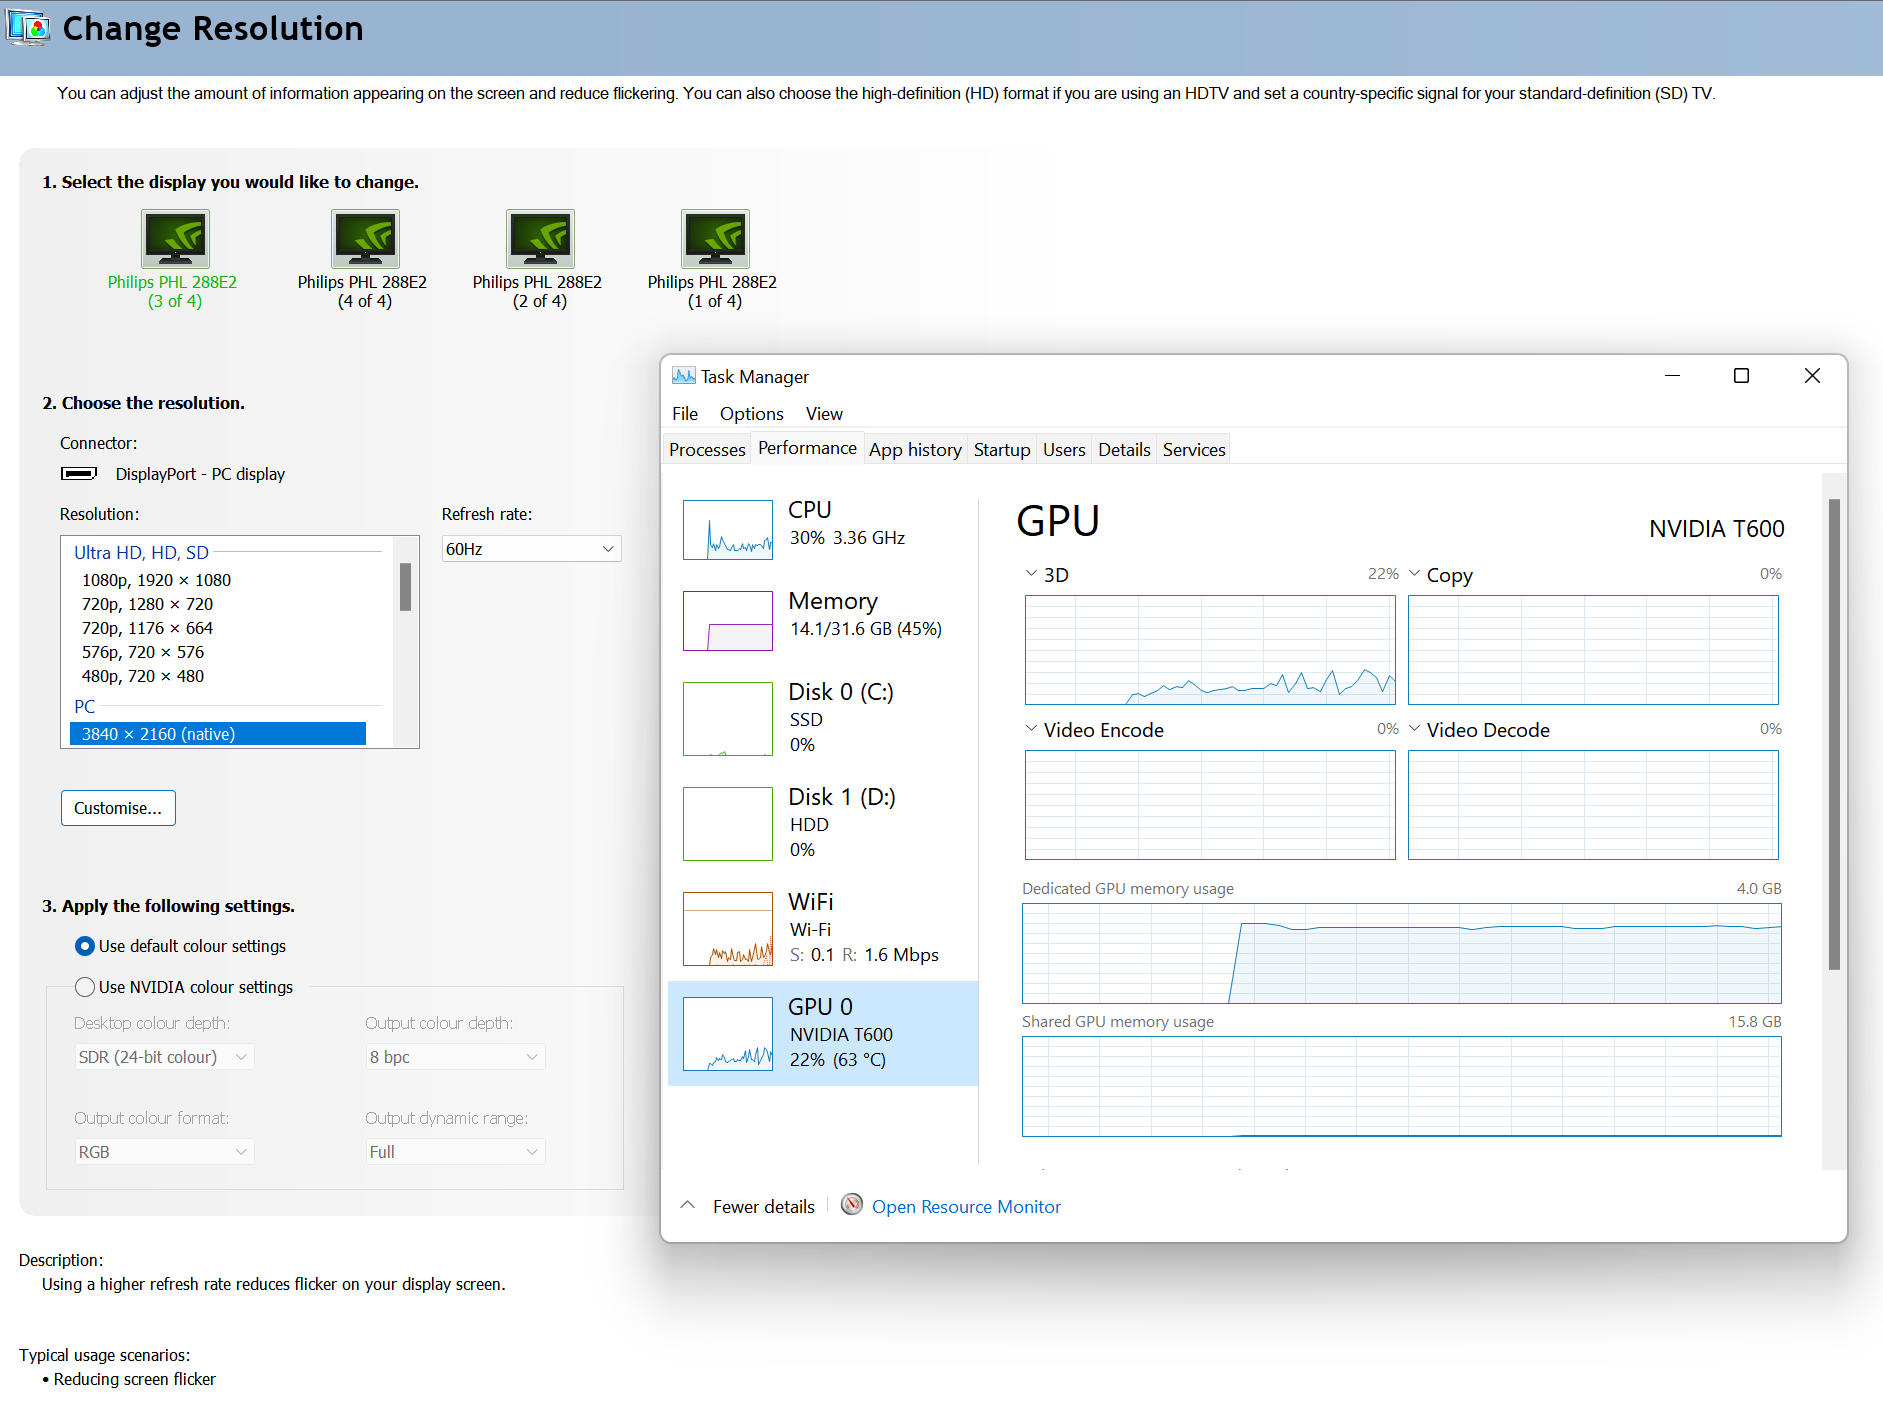Click the Open Resource Monitor link
This screenshot has width=1883, height=1426.
[x=966, y=1207]
